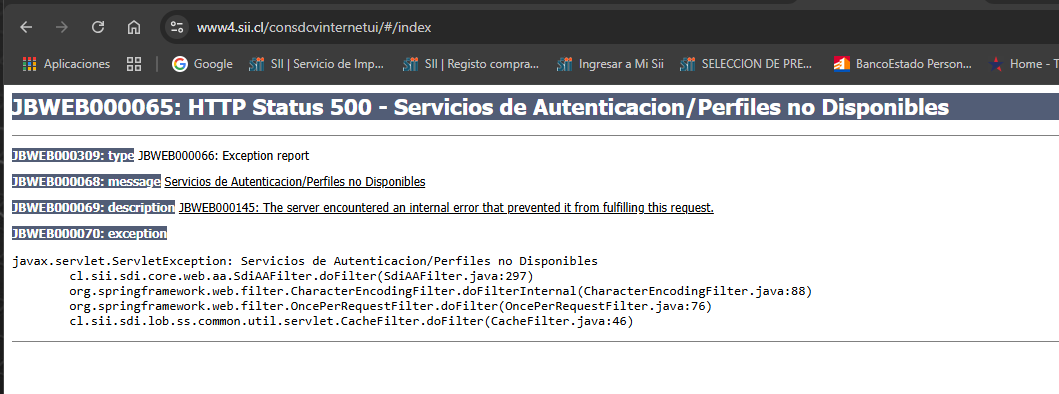Image resolution: width=1059 pixels, height=394 pixels.
Task: Click the CharacterEncodingFilter.doFilterInternal trace line
Action: 440,291
